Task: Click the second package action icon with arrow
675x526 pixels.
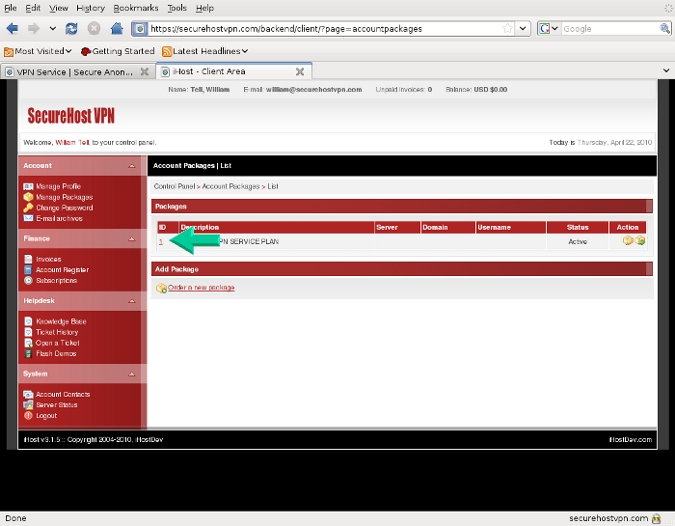Action: click(640, 241)
